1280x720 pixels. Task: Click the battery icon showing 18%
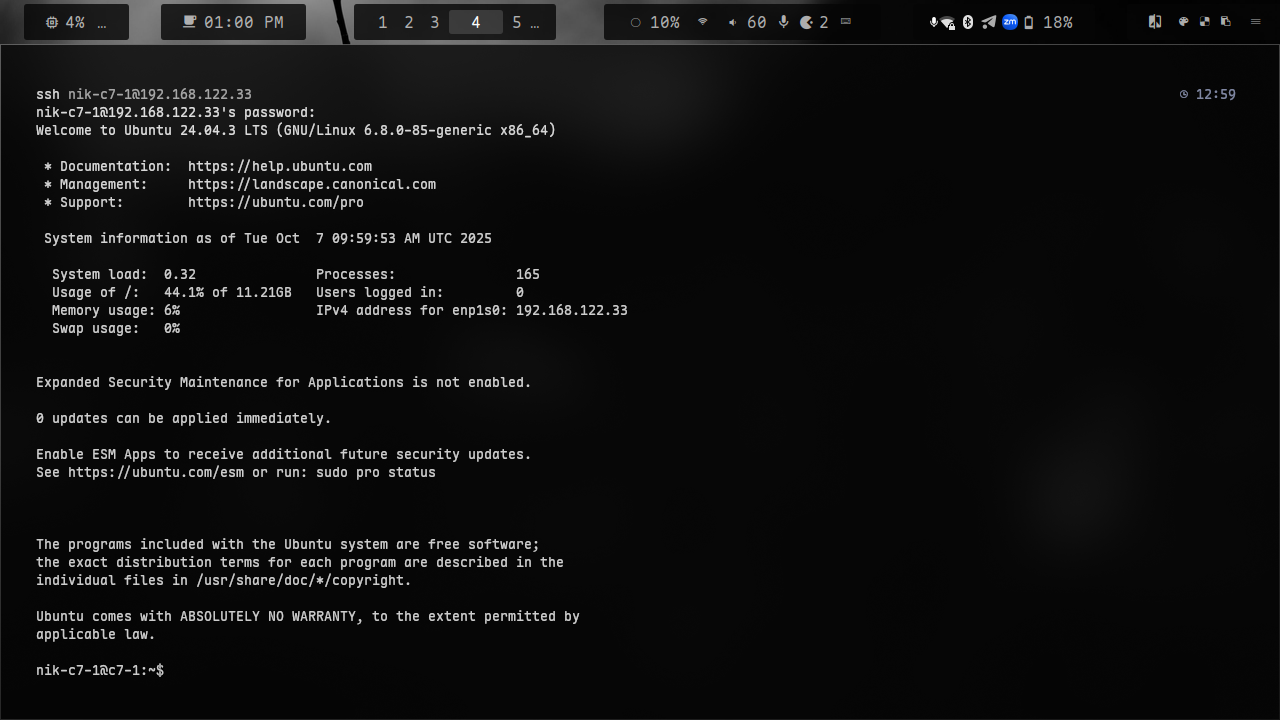click(x=1029, y=22)
